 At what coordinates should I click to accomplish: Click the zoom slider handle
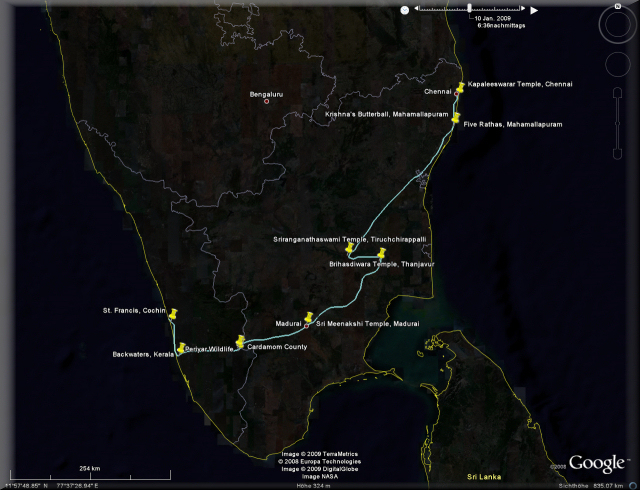[618, 123]
